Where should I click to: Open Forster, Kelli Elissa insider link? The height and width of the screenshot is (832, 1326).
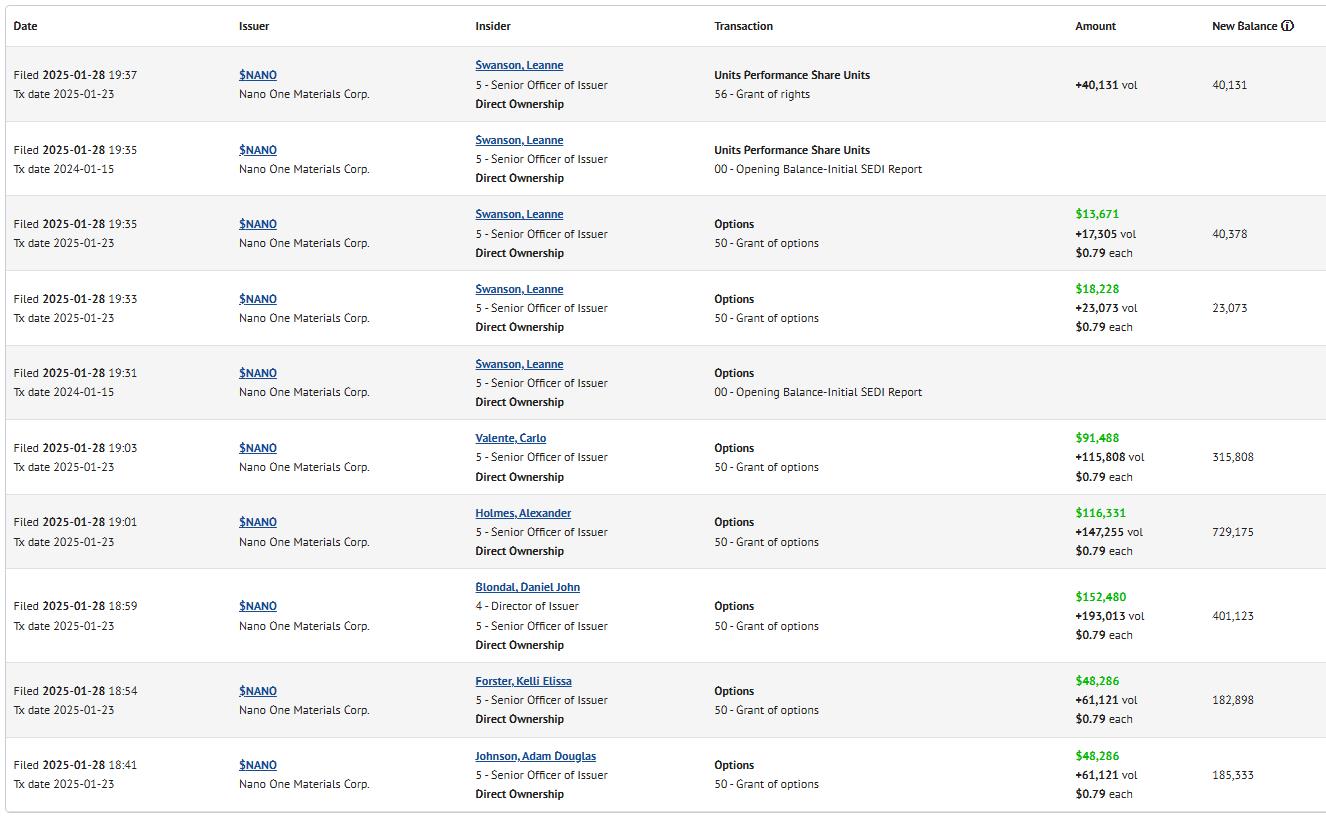(x=523, y=681)
